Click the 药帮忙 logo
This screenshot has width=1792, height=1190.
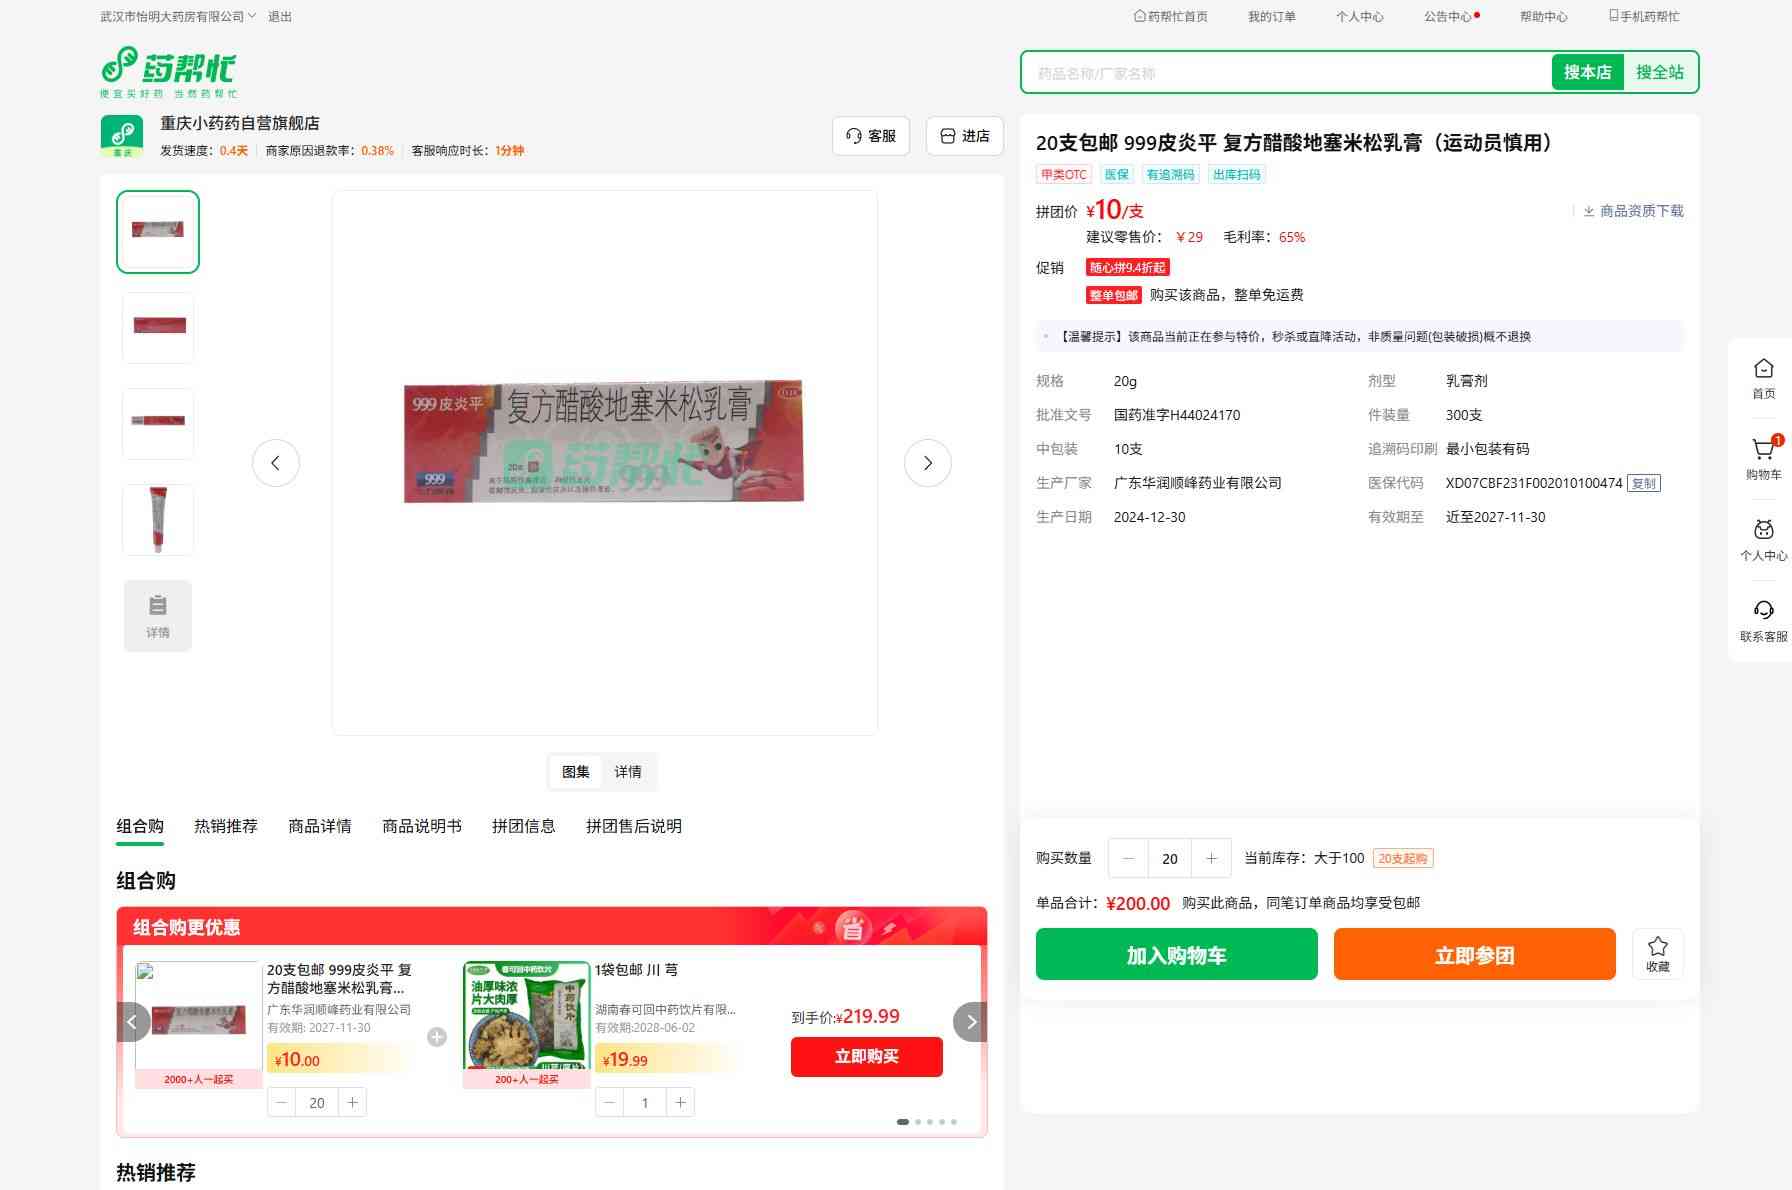click(169, 71)
